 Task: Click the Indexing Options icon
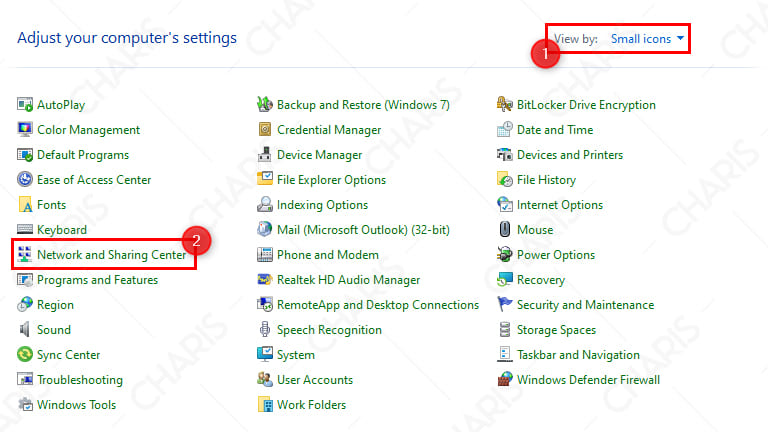pyautogui.click(x=265, y=204)
